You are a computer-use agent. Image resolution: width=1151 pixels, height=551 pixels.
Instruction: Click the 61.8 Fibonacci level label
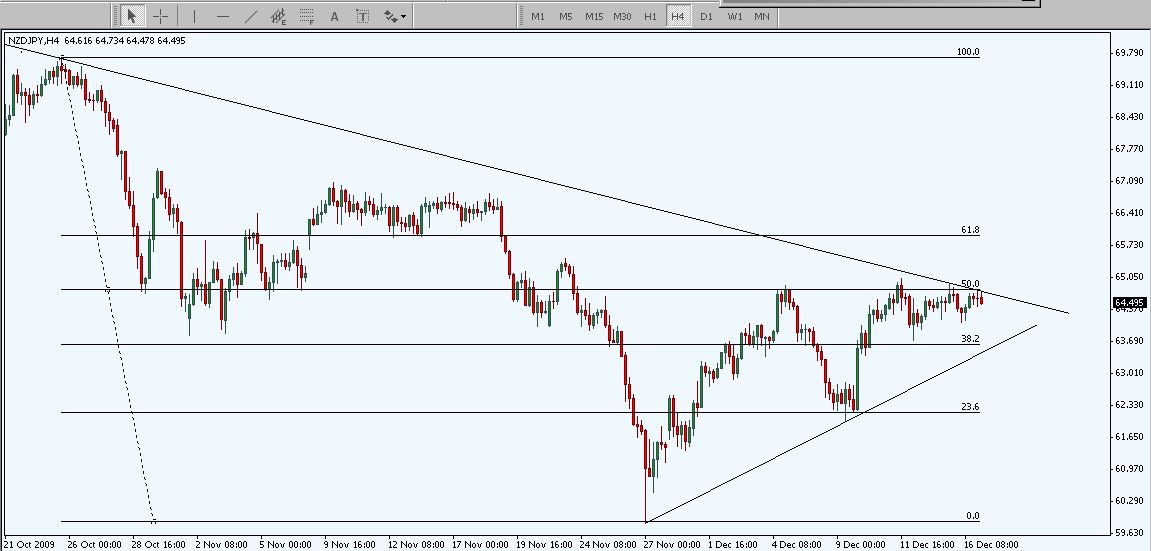point(969,230)
